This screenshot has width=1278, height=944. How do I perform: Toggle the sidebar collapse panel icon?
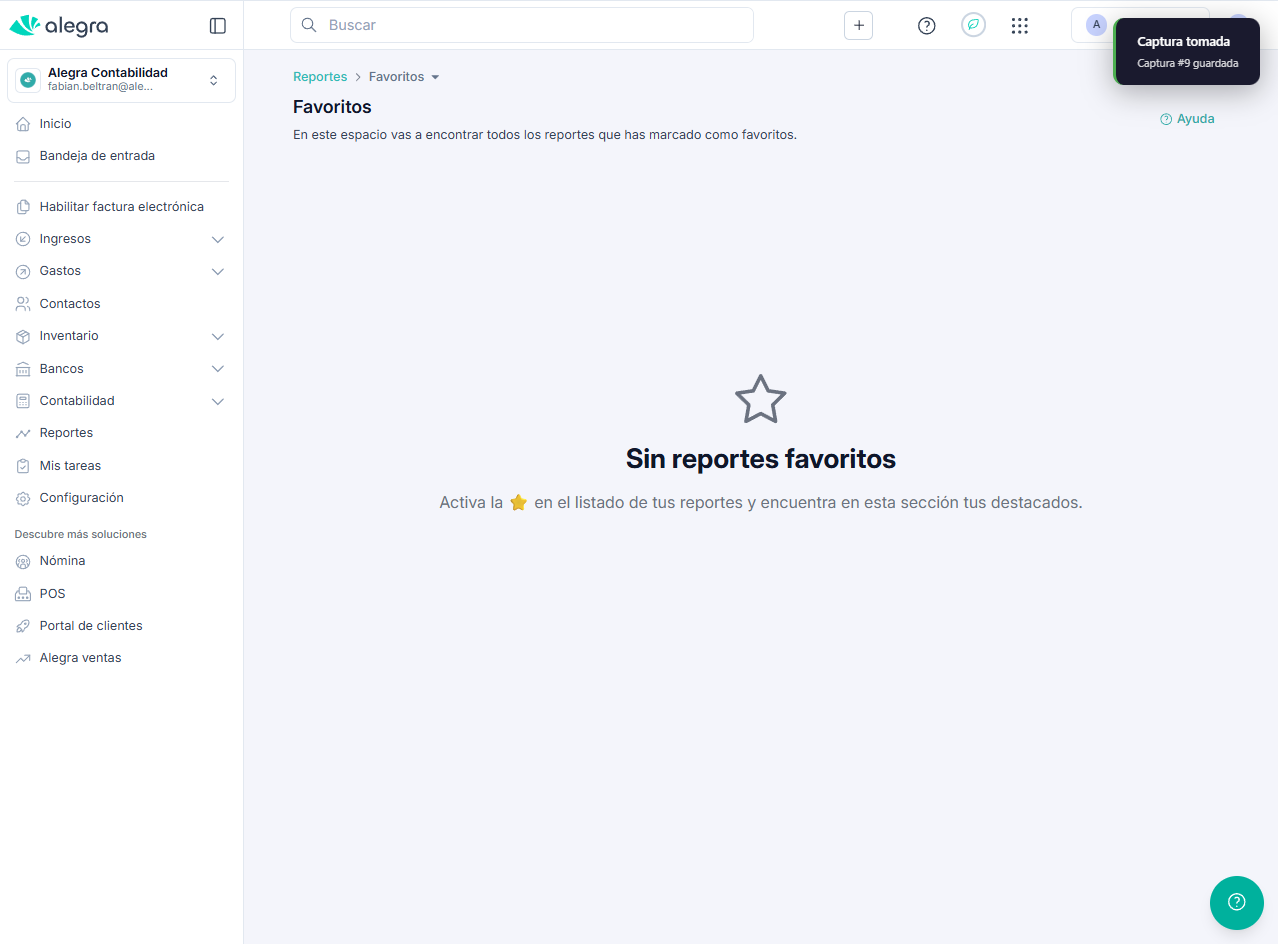click(217, 25)
